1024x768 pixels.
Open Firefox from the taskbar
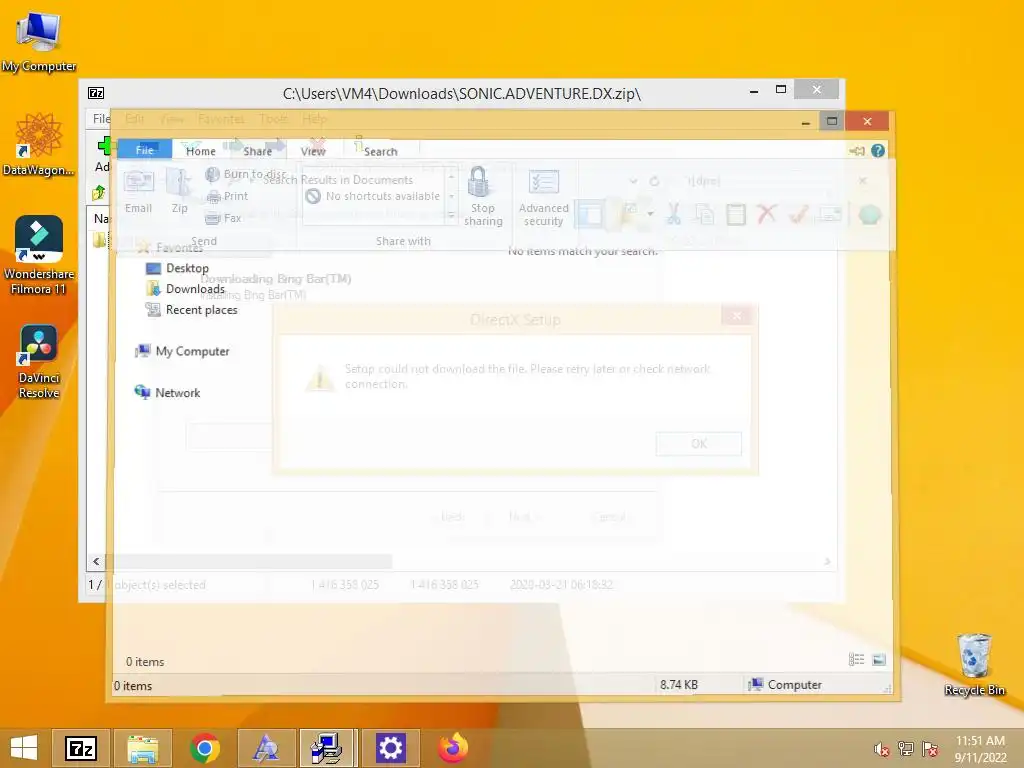[453, 748]
